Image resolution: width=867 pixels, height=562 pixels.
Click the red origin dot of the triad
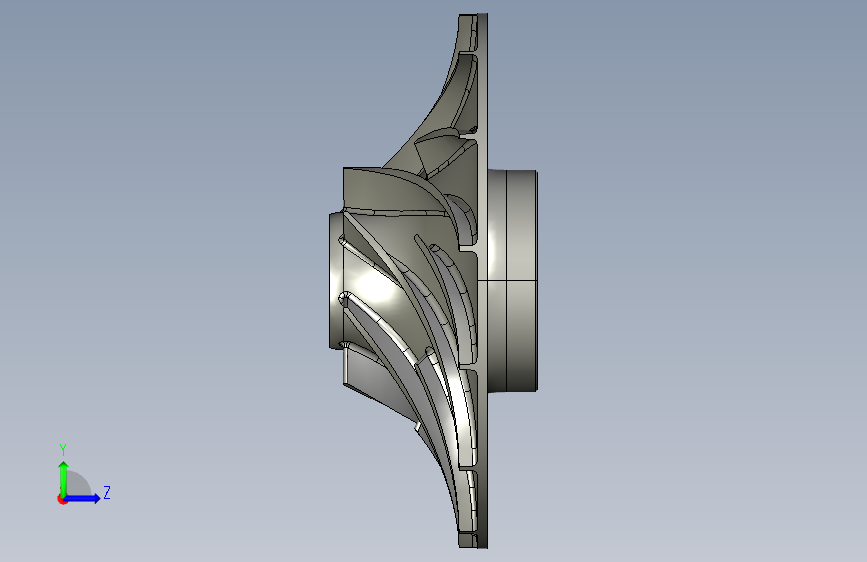62,499
